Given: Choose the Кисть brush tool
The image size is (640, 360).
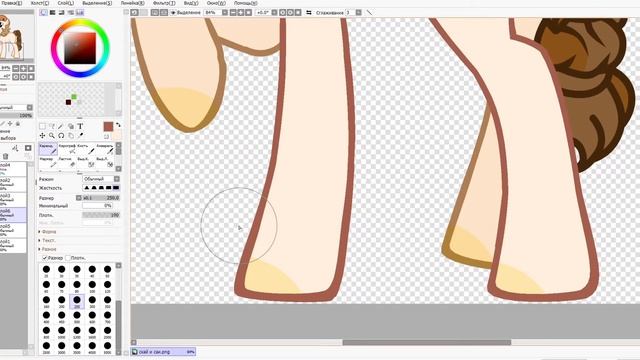Looking at the screenshot, I should click(x=85, y=149).
